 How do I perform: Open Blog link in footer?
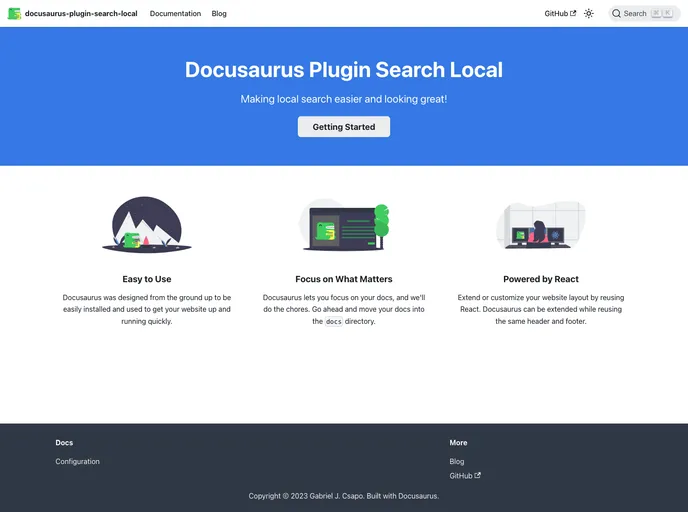[x=457, y=462]
